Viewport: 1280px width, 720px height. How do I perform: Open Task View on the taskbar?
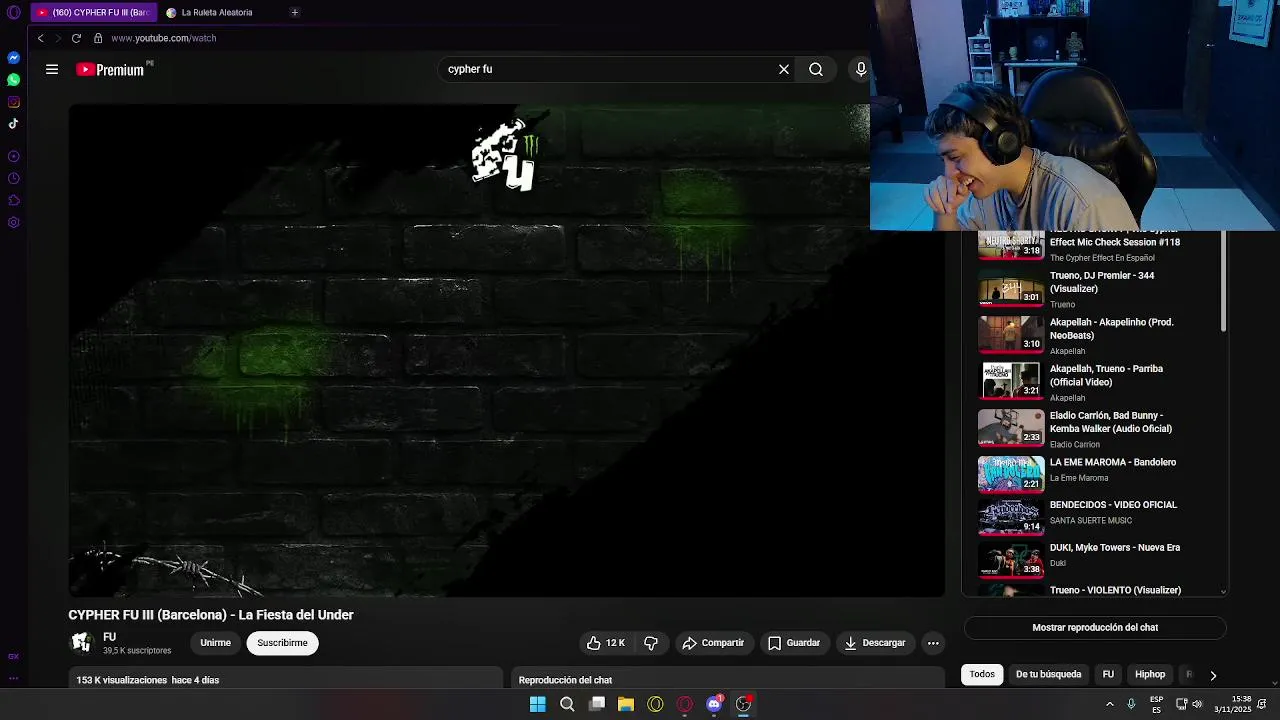597,704
